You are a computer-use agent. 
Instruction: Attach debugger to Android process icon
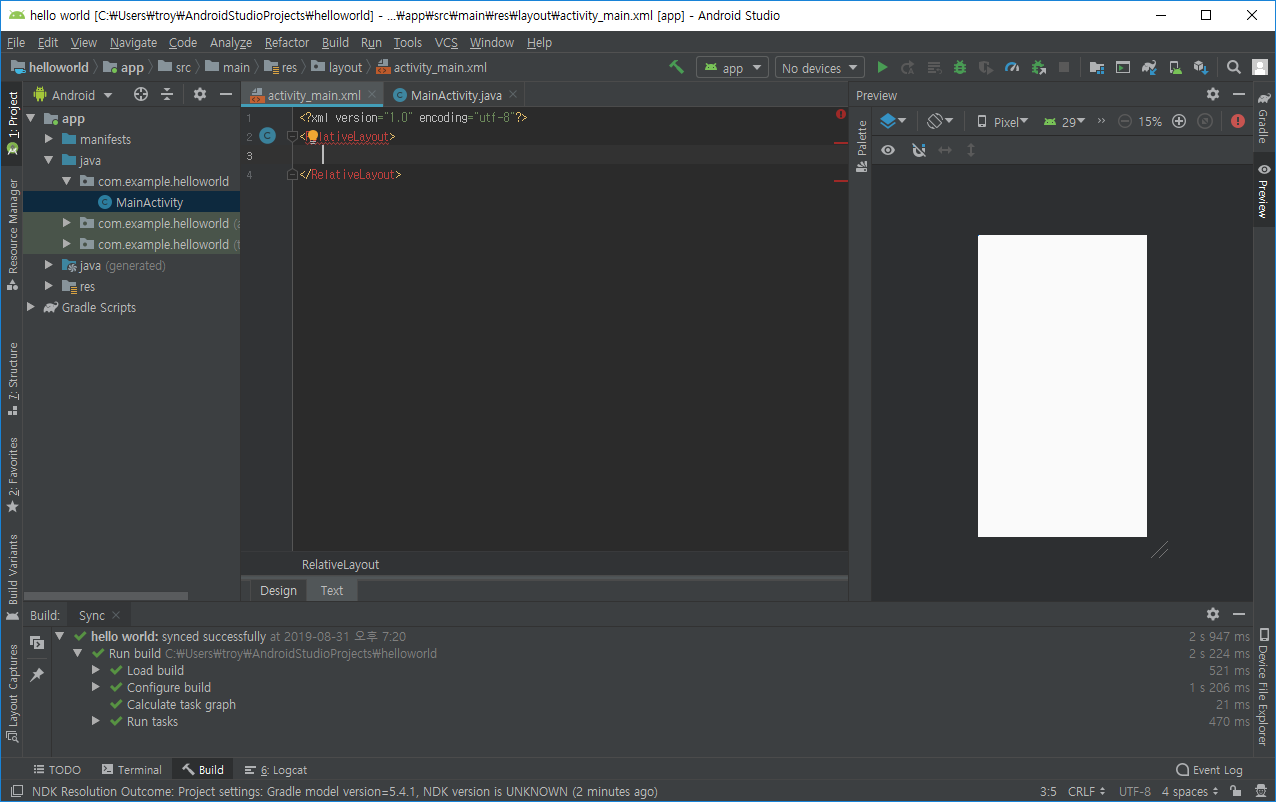pyautogui.click(x=1038, y=67)
